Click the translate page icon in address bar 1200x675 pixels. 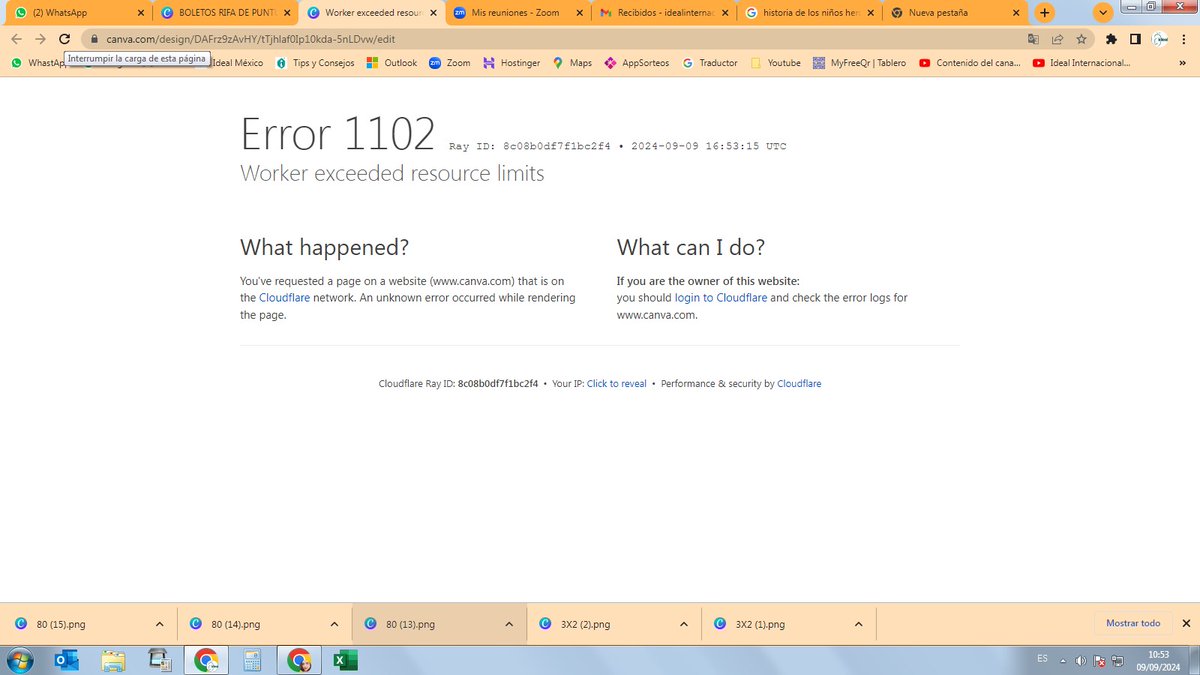1034,39
